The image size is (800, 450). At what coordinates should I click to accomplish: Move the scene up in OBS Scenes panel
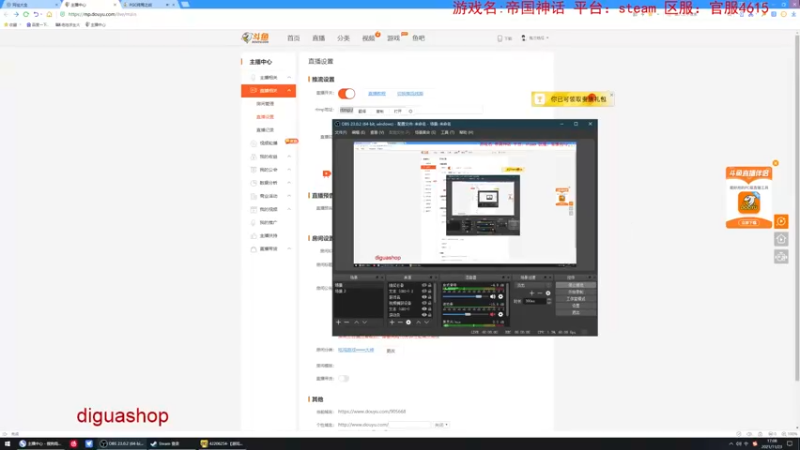[x=356, y=322]
